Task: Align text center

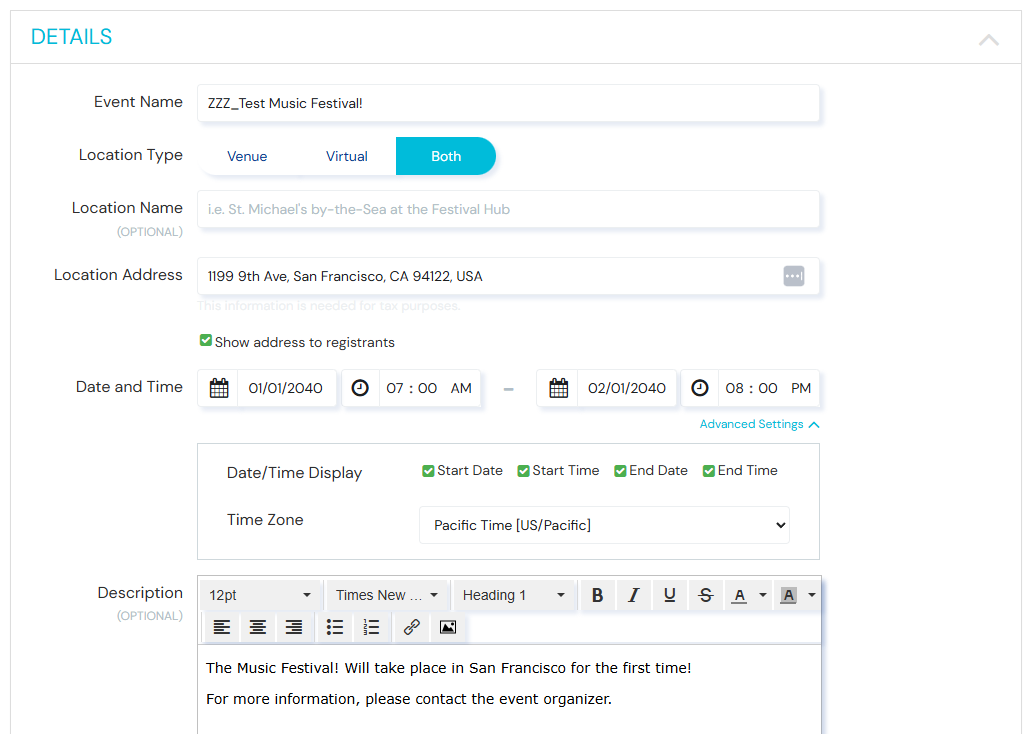Action: (258, 627)
